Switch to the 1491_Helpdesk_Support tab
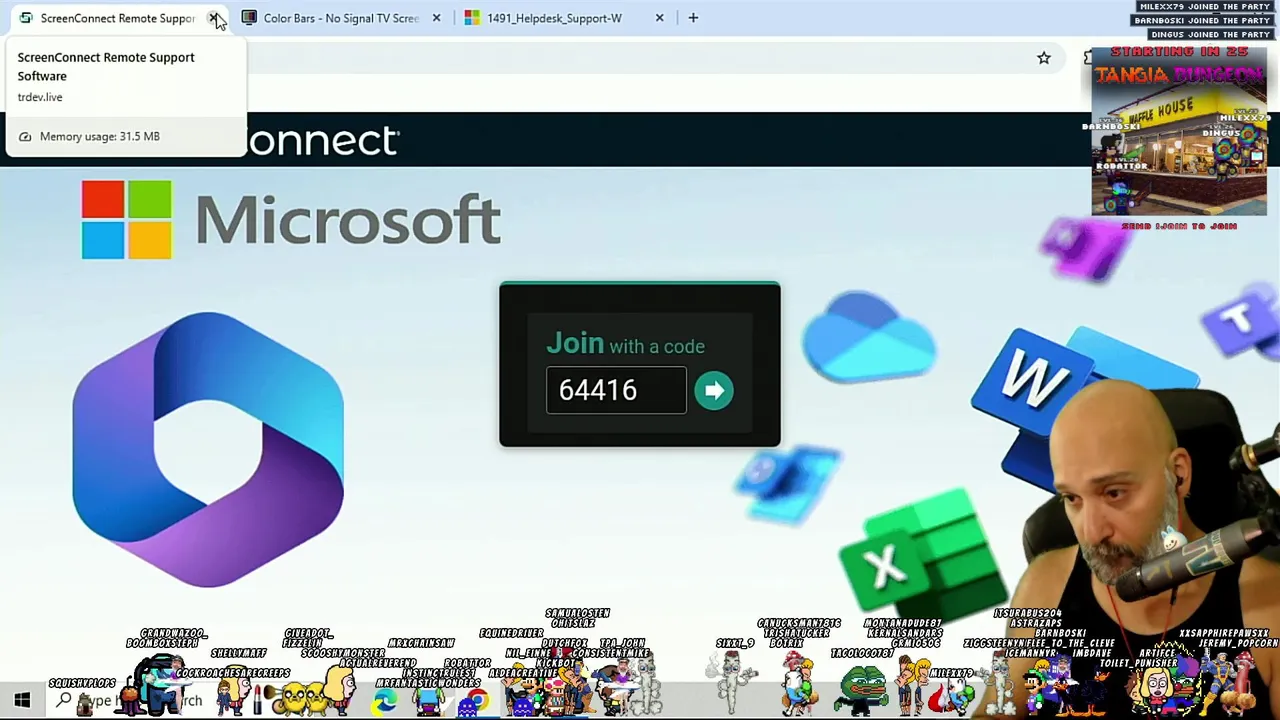1280x720 pixels. click(554, 18)
